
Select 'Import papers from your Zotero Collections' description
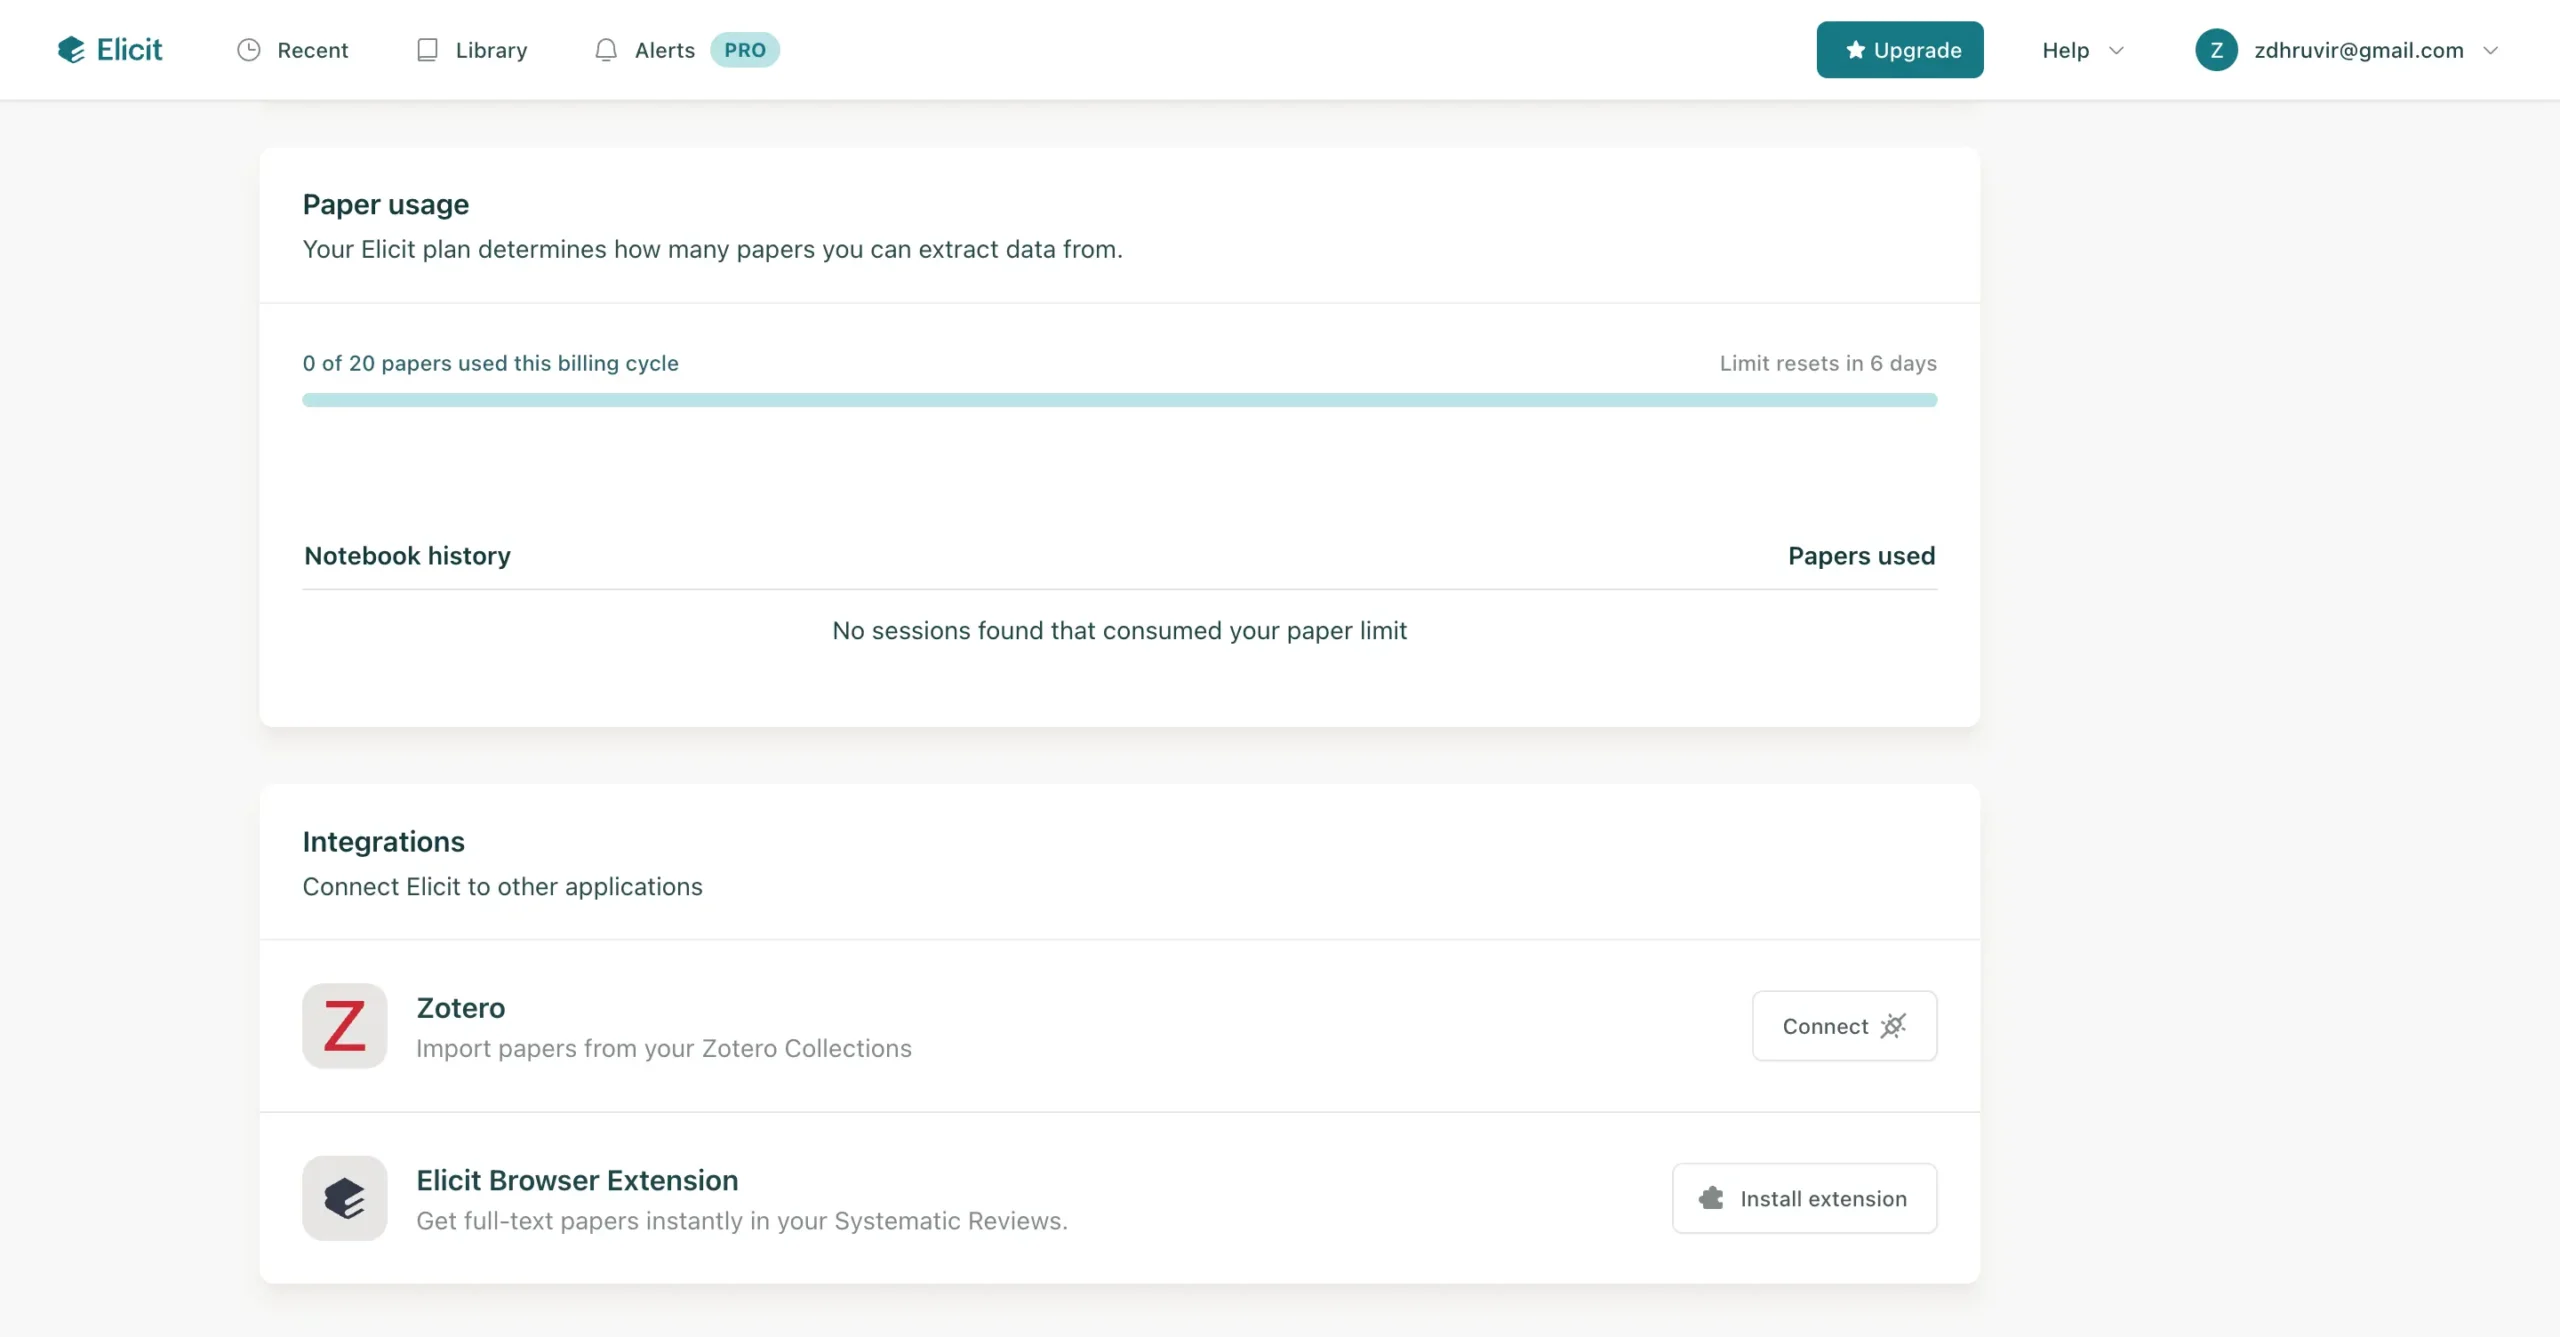click(x=664, y=1049)
